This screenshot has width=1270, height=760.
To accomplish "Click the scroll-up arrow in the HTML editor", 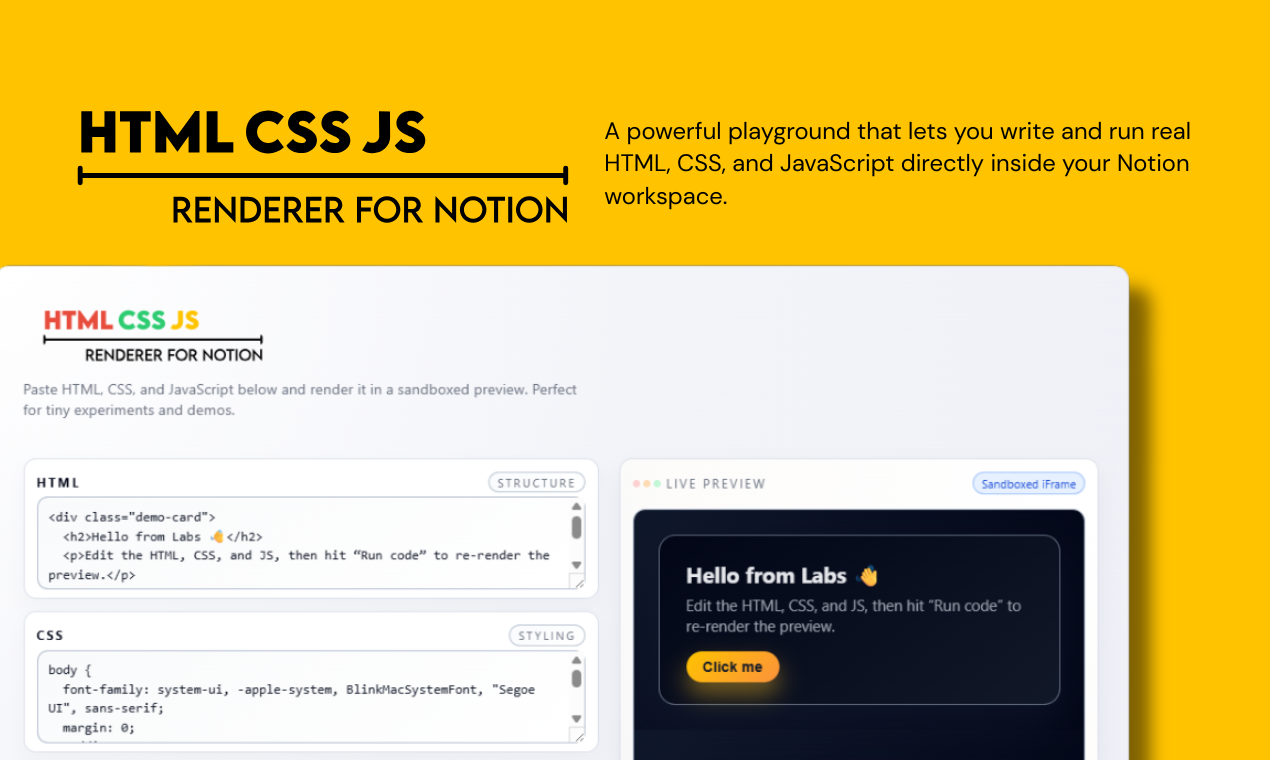I will (575, 506).
